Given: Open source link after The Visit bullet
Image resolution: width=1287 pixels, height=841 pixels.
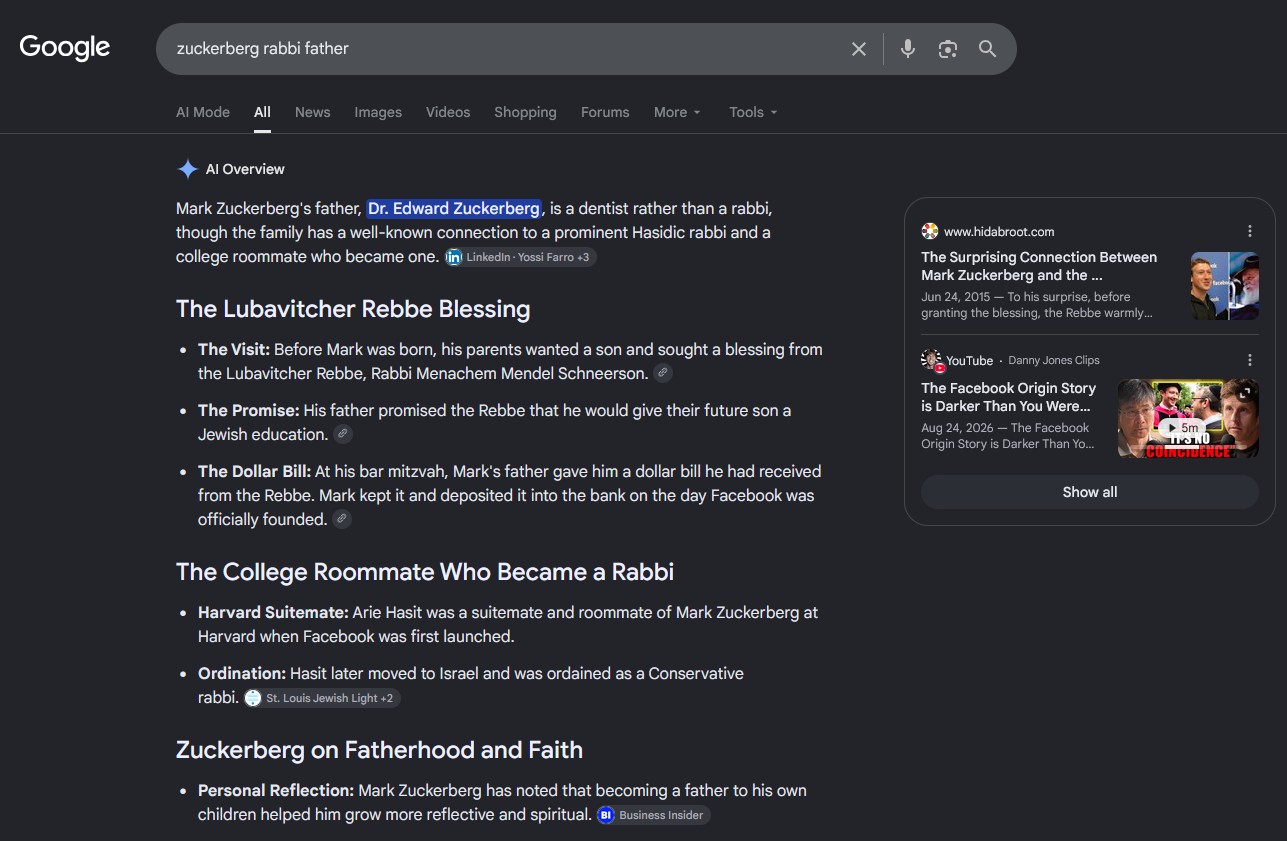Looking at the screenshot, I should pos(662,373).
